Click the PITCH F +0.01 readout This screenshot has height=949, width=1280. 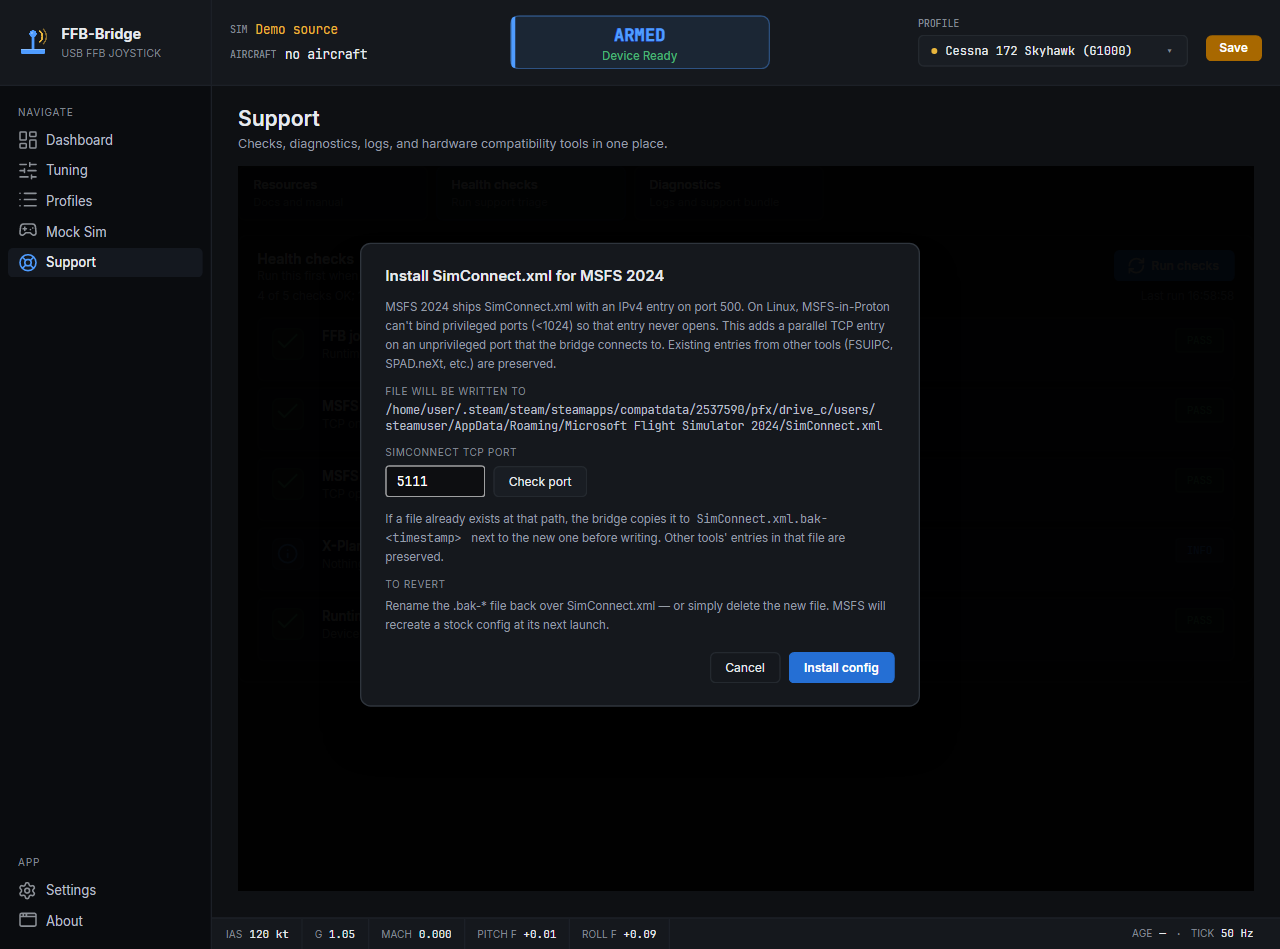point(517,934)
